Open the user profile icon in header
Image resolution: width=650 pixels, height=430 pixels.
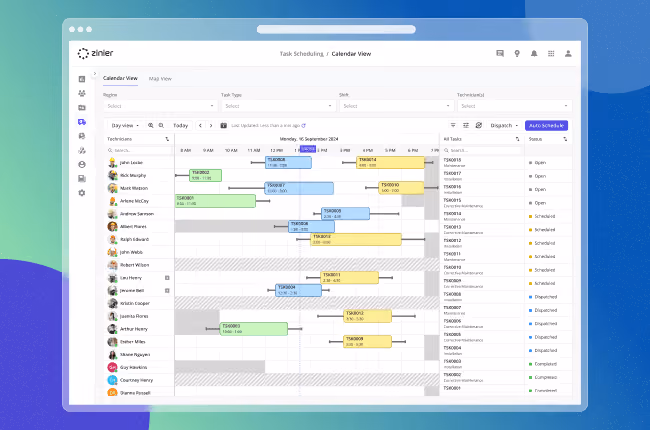[568, 53]
